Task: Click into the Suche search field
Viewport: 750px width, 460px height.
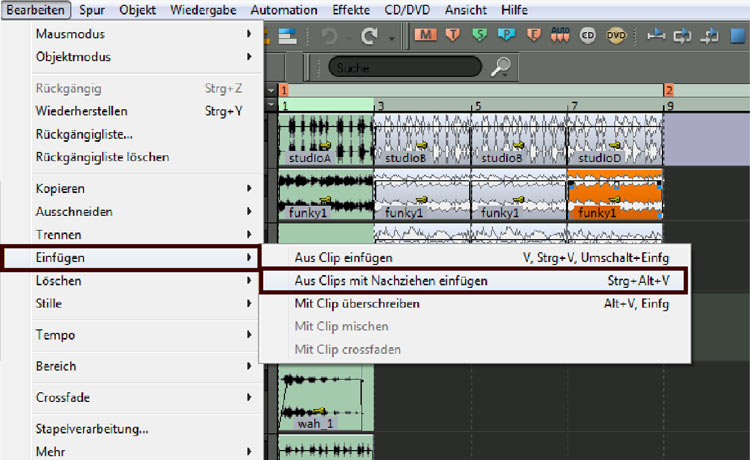Action: coord(405,67)
